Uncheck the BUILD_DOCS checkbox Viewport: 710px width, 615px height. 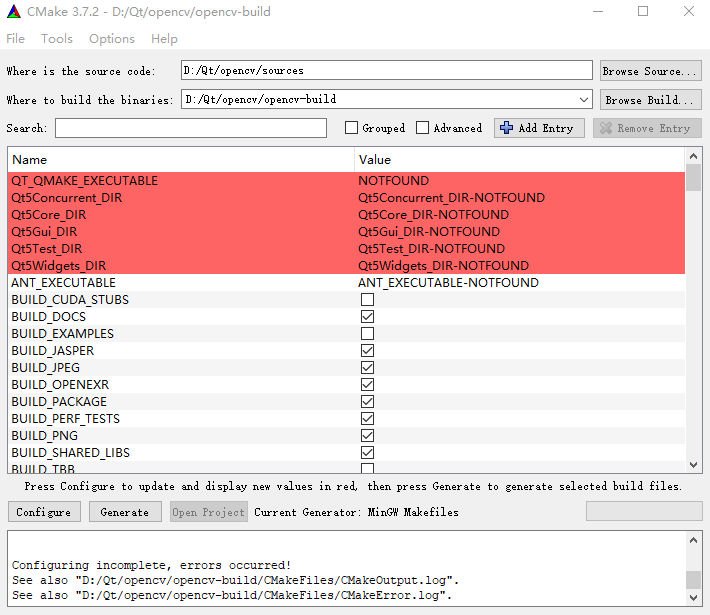[367, 317]
